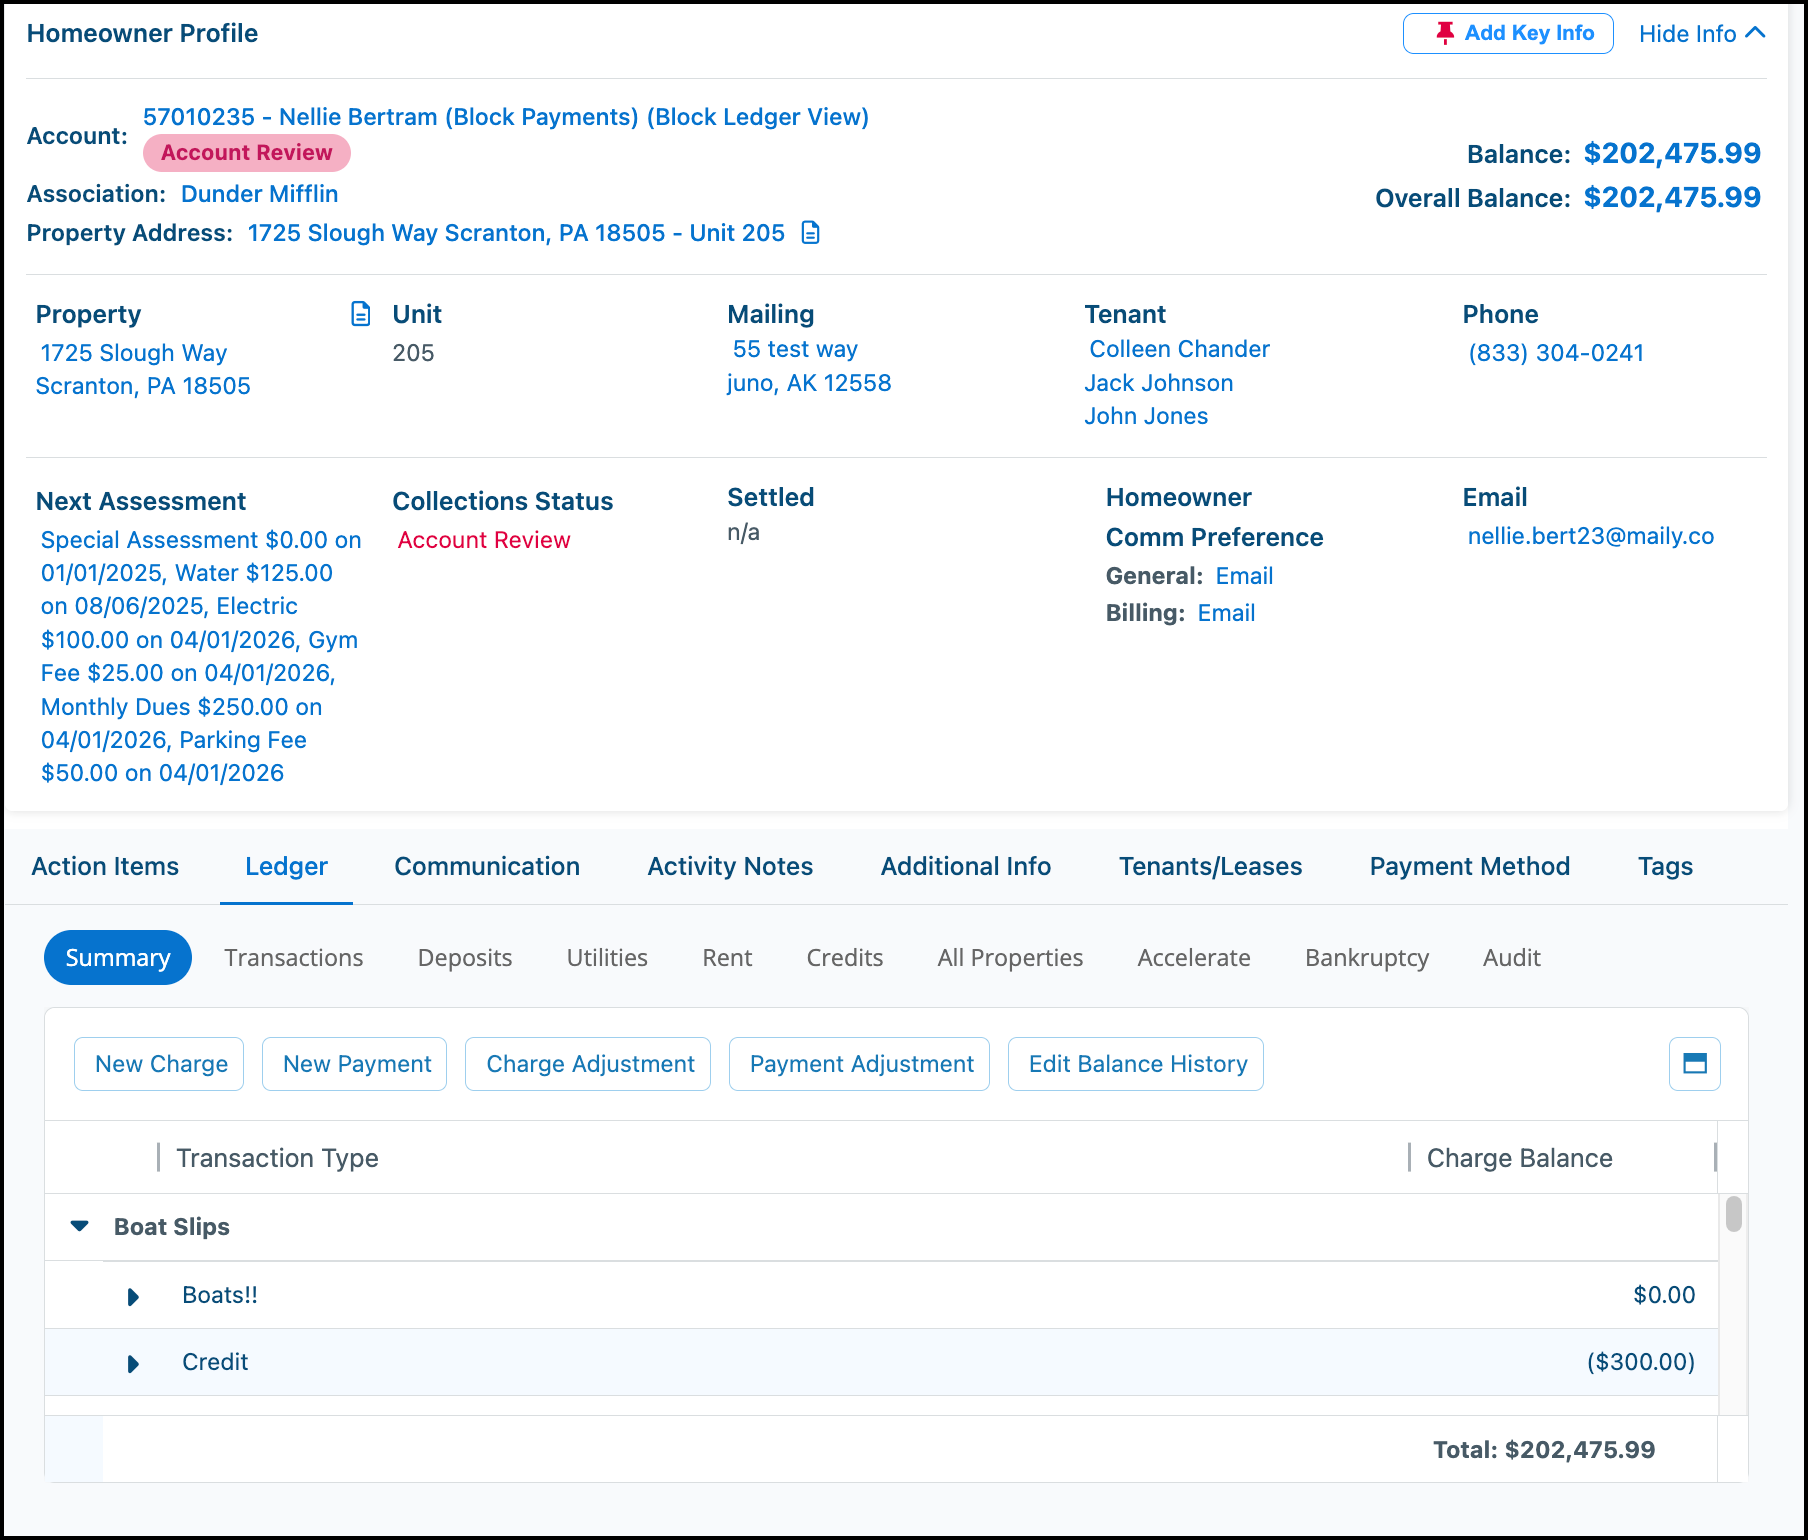Viewport: 1808px width, 1540px height.
Task: Open the Audit sub-tab
Action: pos(1511,958)
